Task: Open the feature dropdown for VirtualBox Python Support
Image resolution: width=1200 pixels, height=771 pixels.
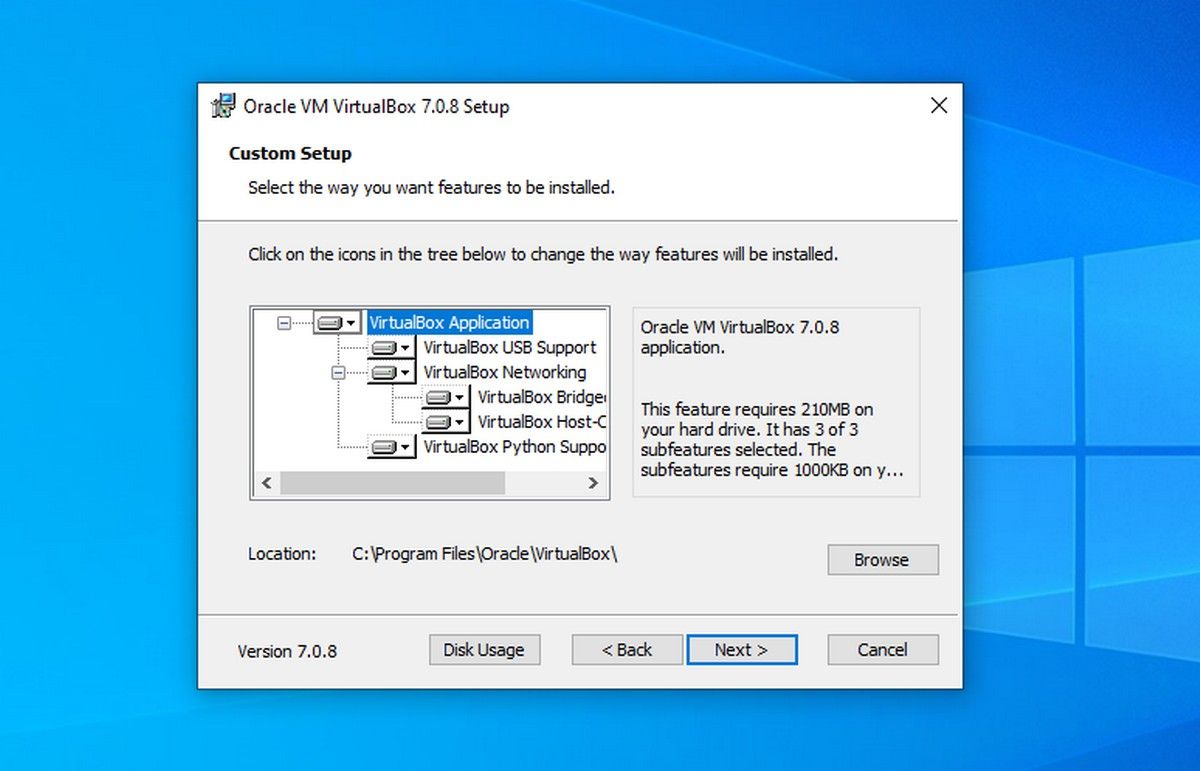Action: pyautogui.click(x=406, y=447)
